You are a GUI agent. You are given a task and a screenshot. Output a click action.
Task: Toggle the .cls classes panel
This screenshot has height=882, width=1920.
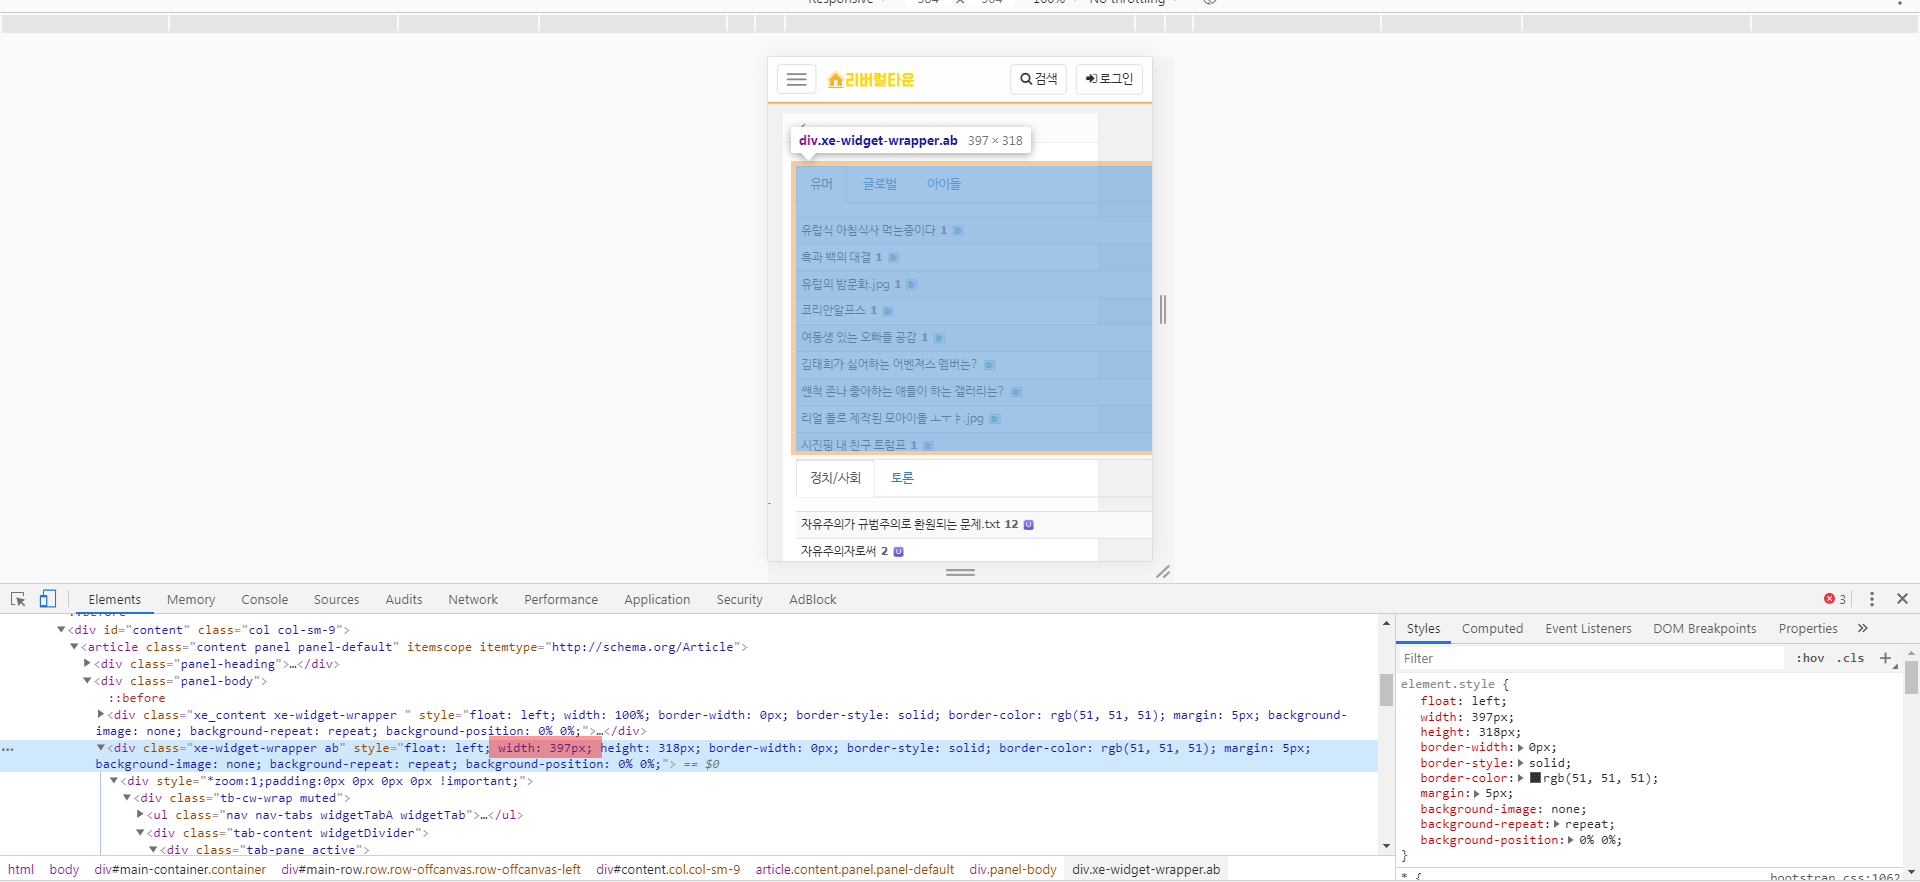(1850, 658)
